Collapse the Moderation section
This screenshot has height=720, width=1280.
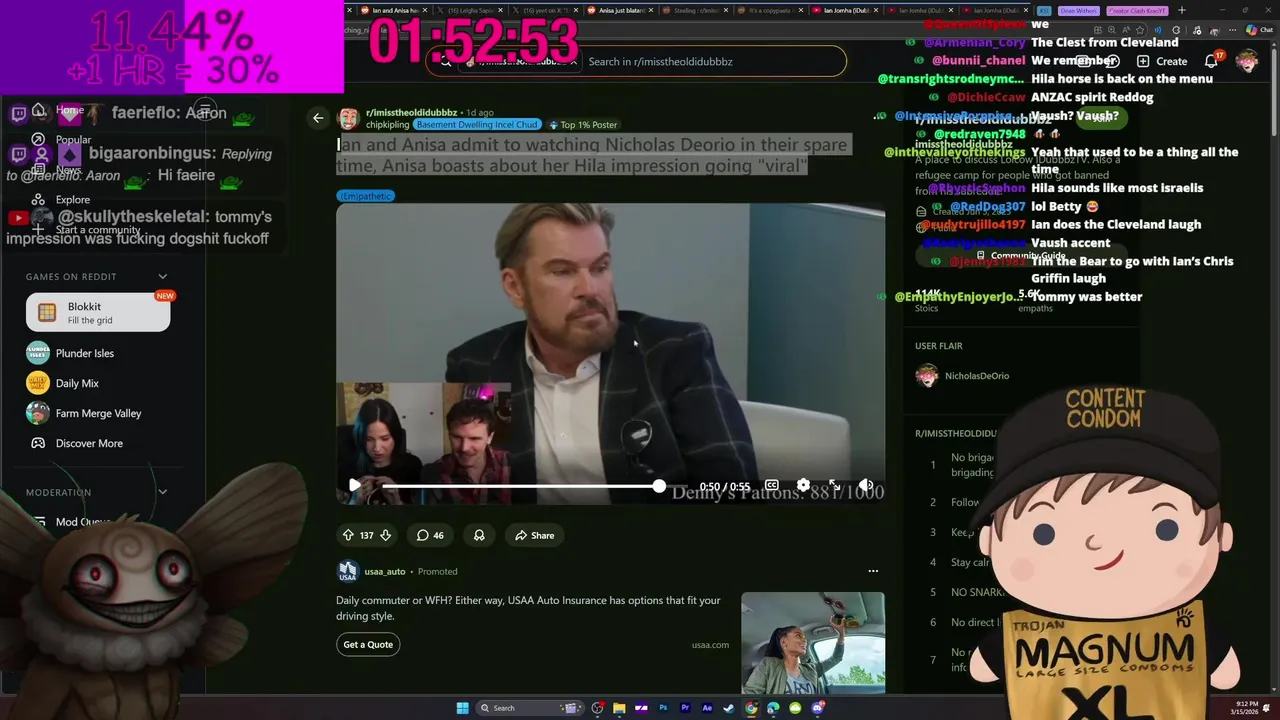pos(163,492)
